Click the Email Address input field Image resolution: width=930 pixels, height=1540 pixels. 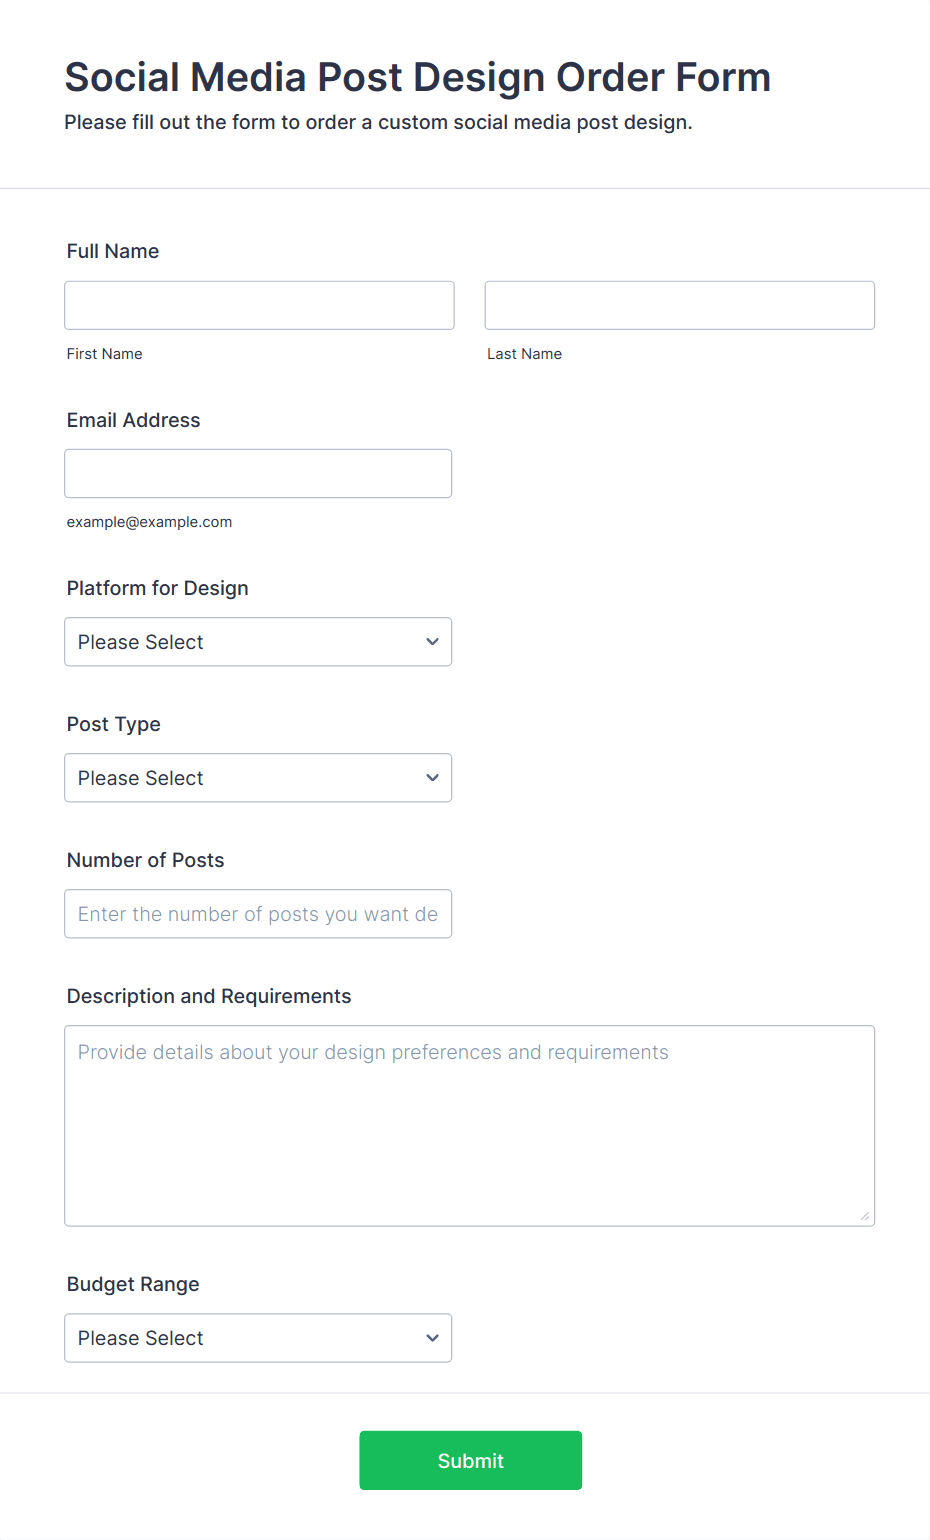click(258, 473)
